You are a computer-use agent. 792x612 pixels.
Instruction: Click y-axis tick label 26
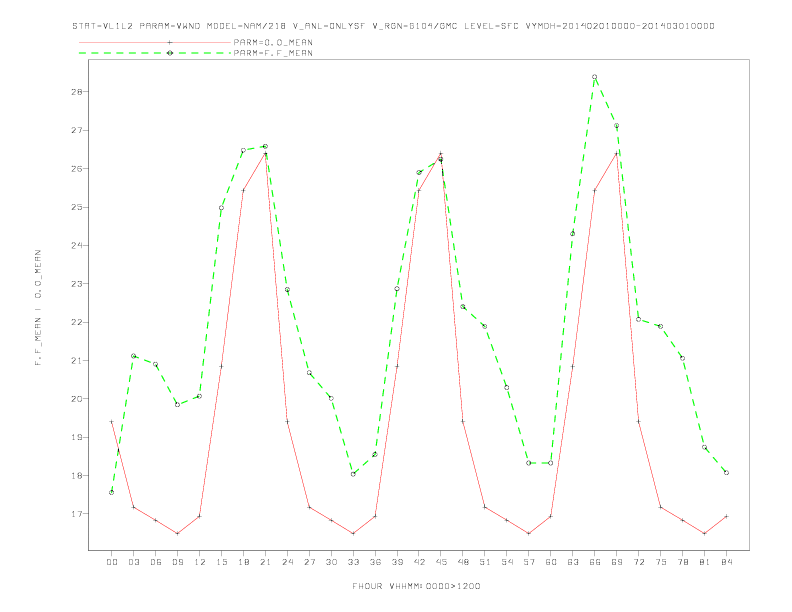77,169
